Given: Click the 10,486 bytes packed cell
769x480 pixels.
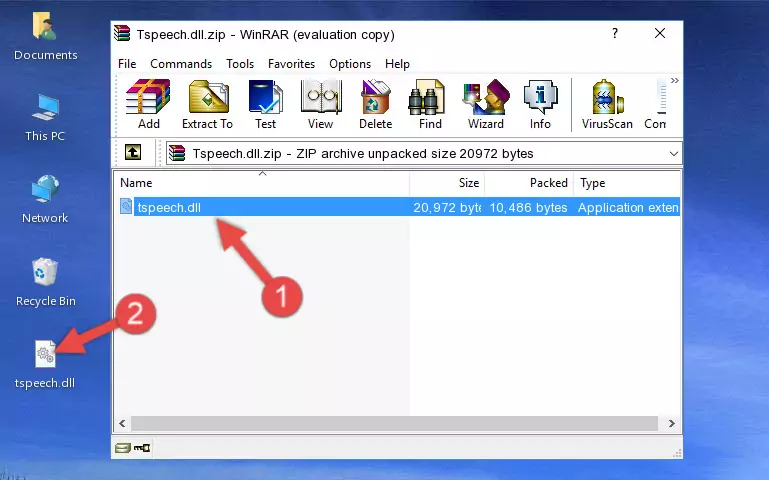Looking at the screenshot, I should point(528,207).
